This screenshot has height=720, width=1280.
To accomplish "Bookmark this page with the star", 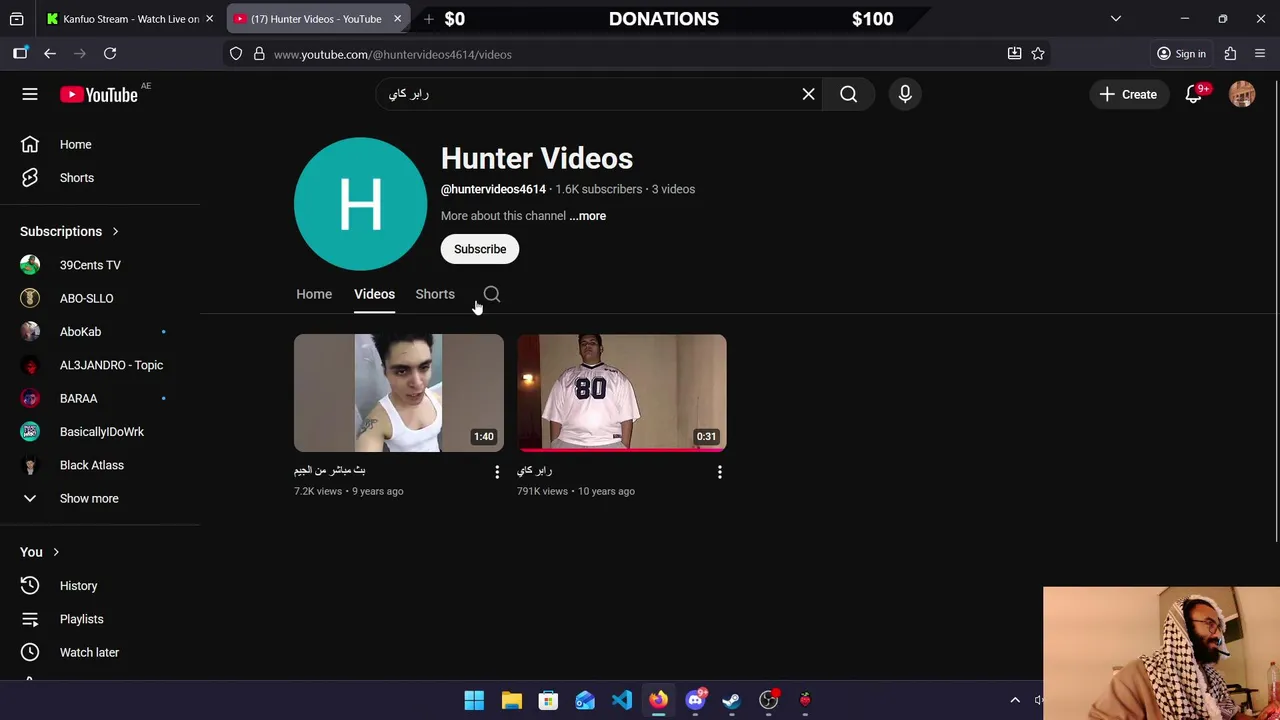I will 1038,54.
